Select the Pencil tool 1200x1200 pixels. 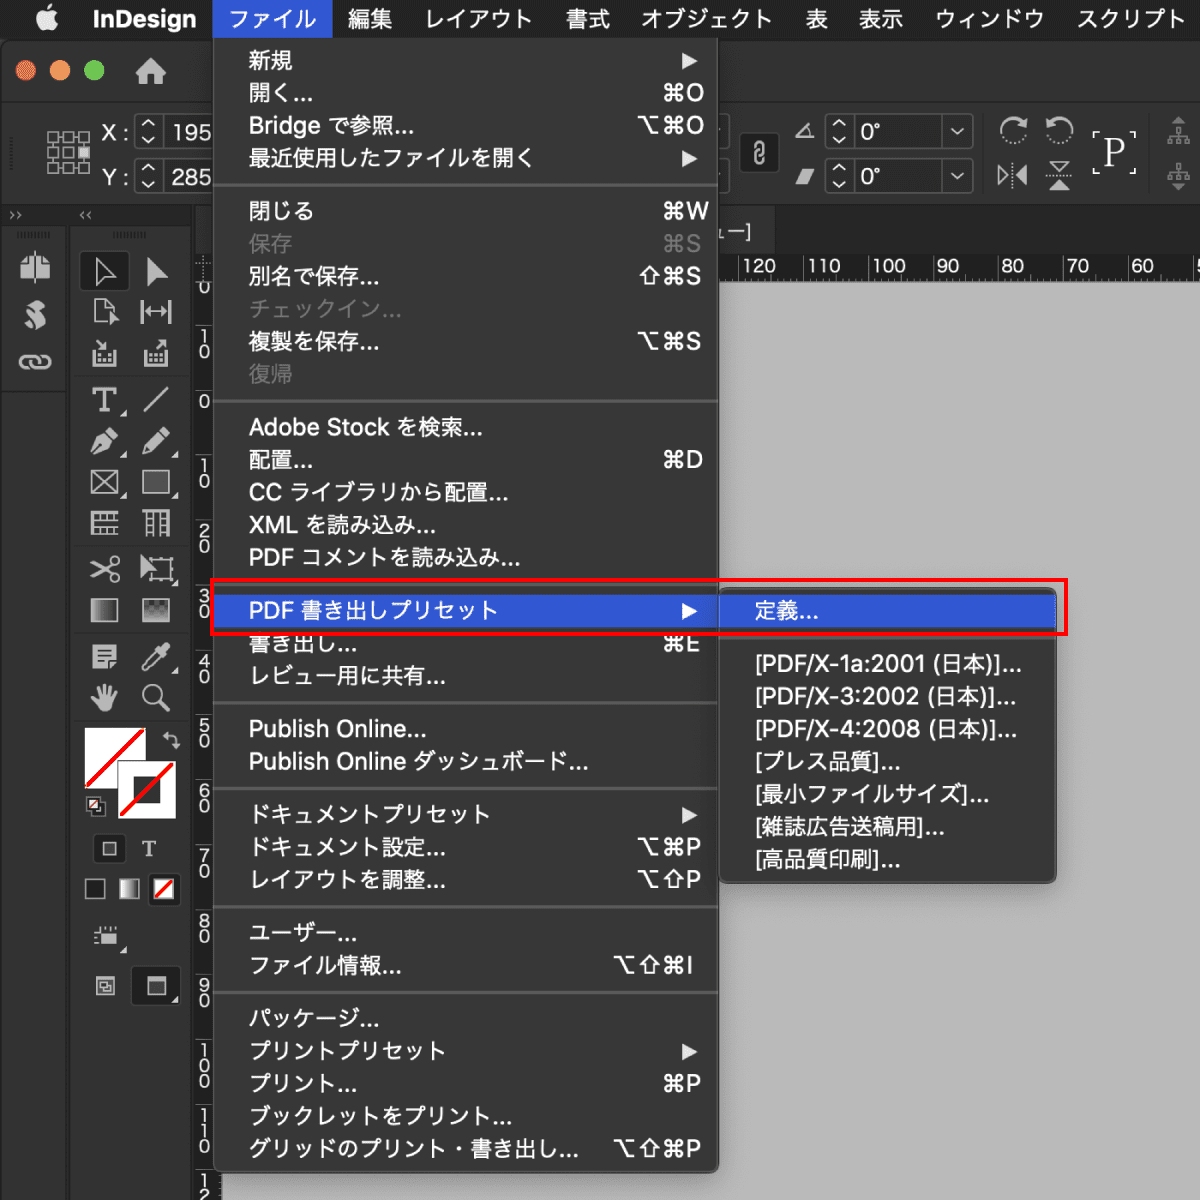[156, 441]
